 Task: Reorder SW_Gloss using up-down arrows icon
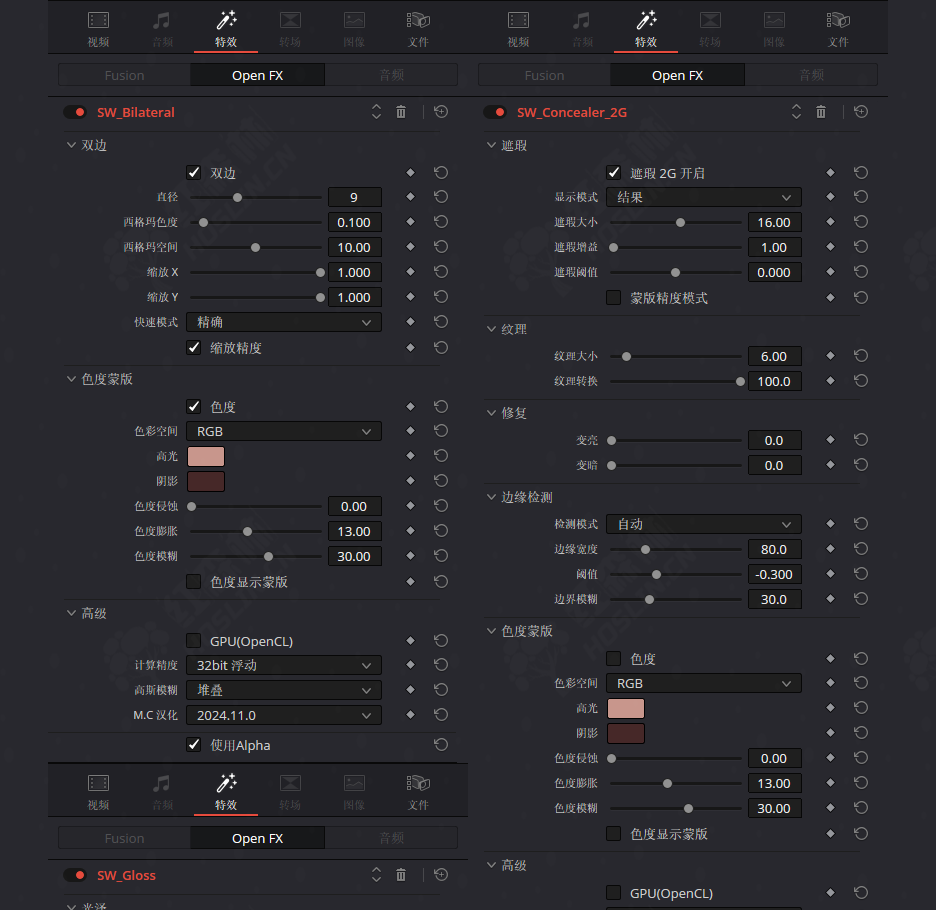click(x=376, y=875)
